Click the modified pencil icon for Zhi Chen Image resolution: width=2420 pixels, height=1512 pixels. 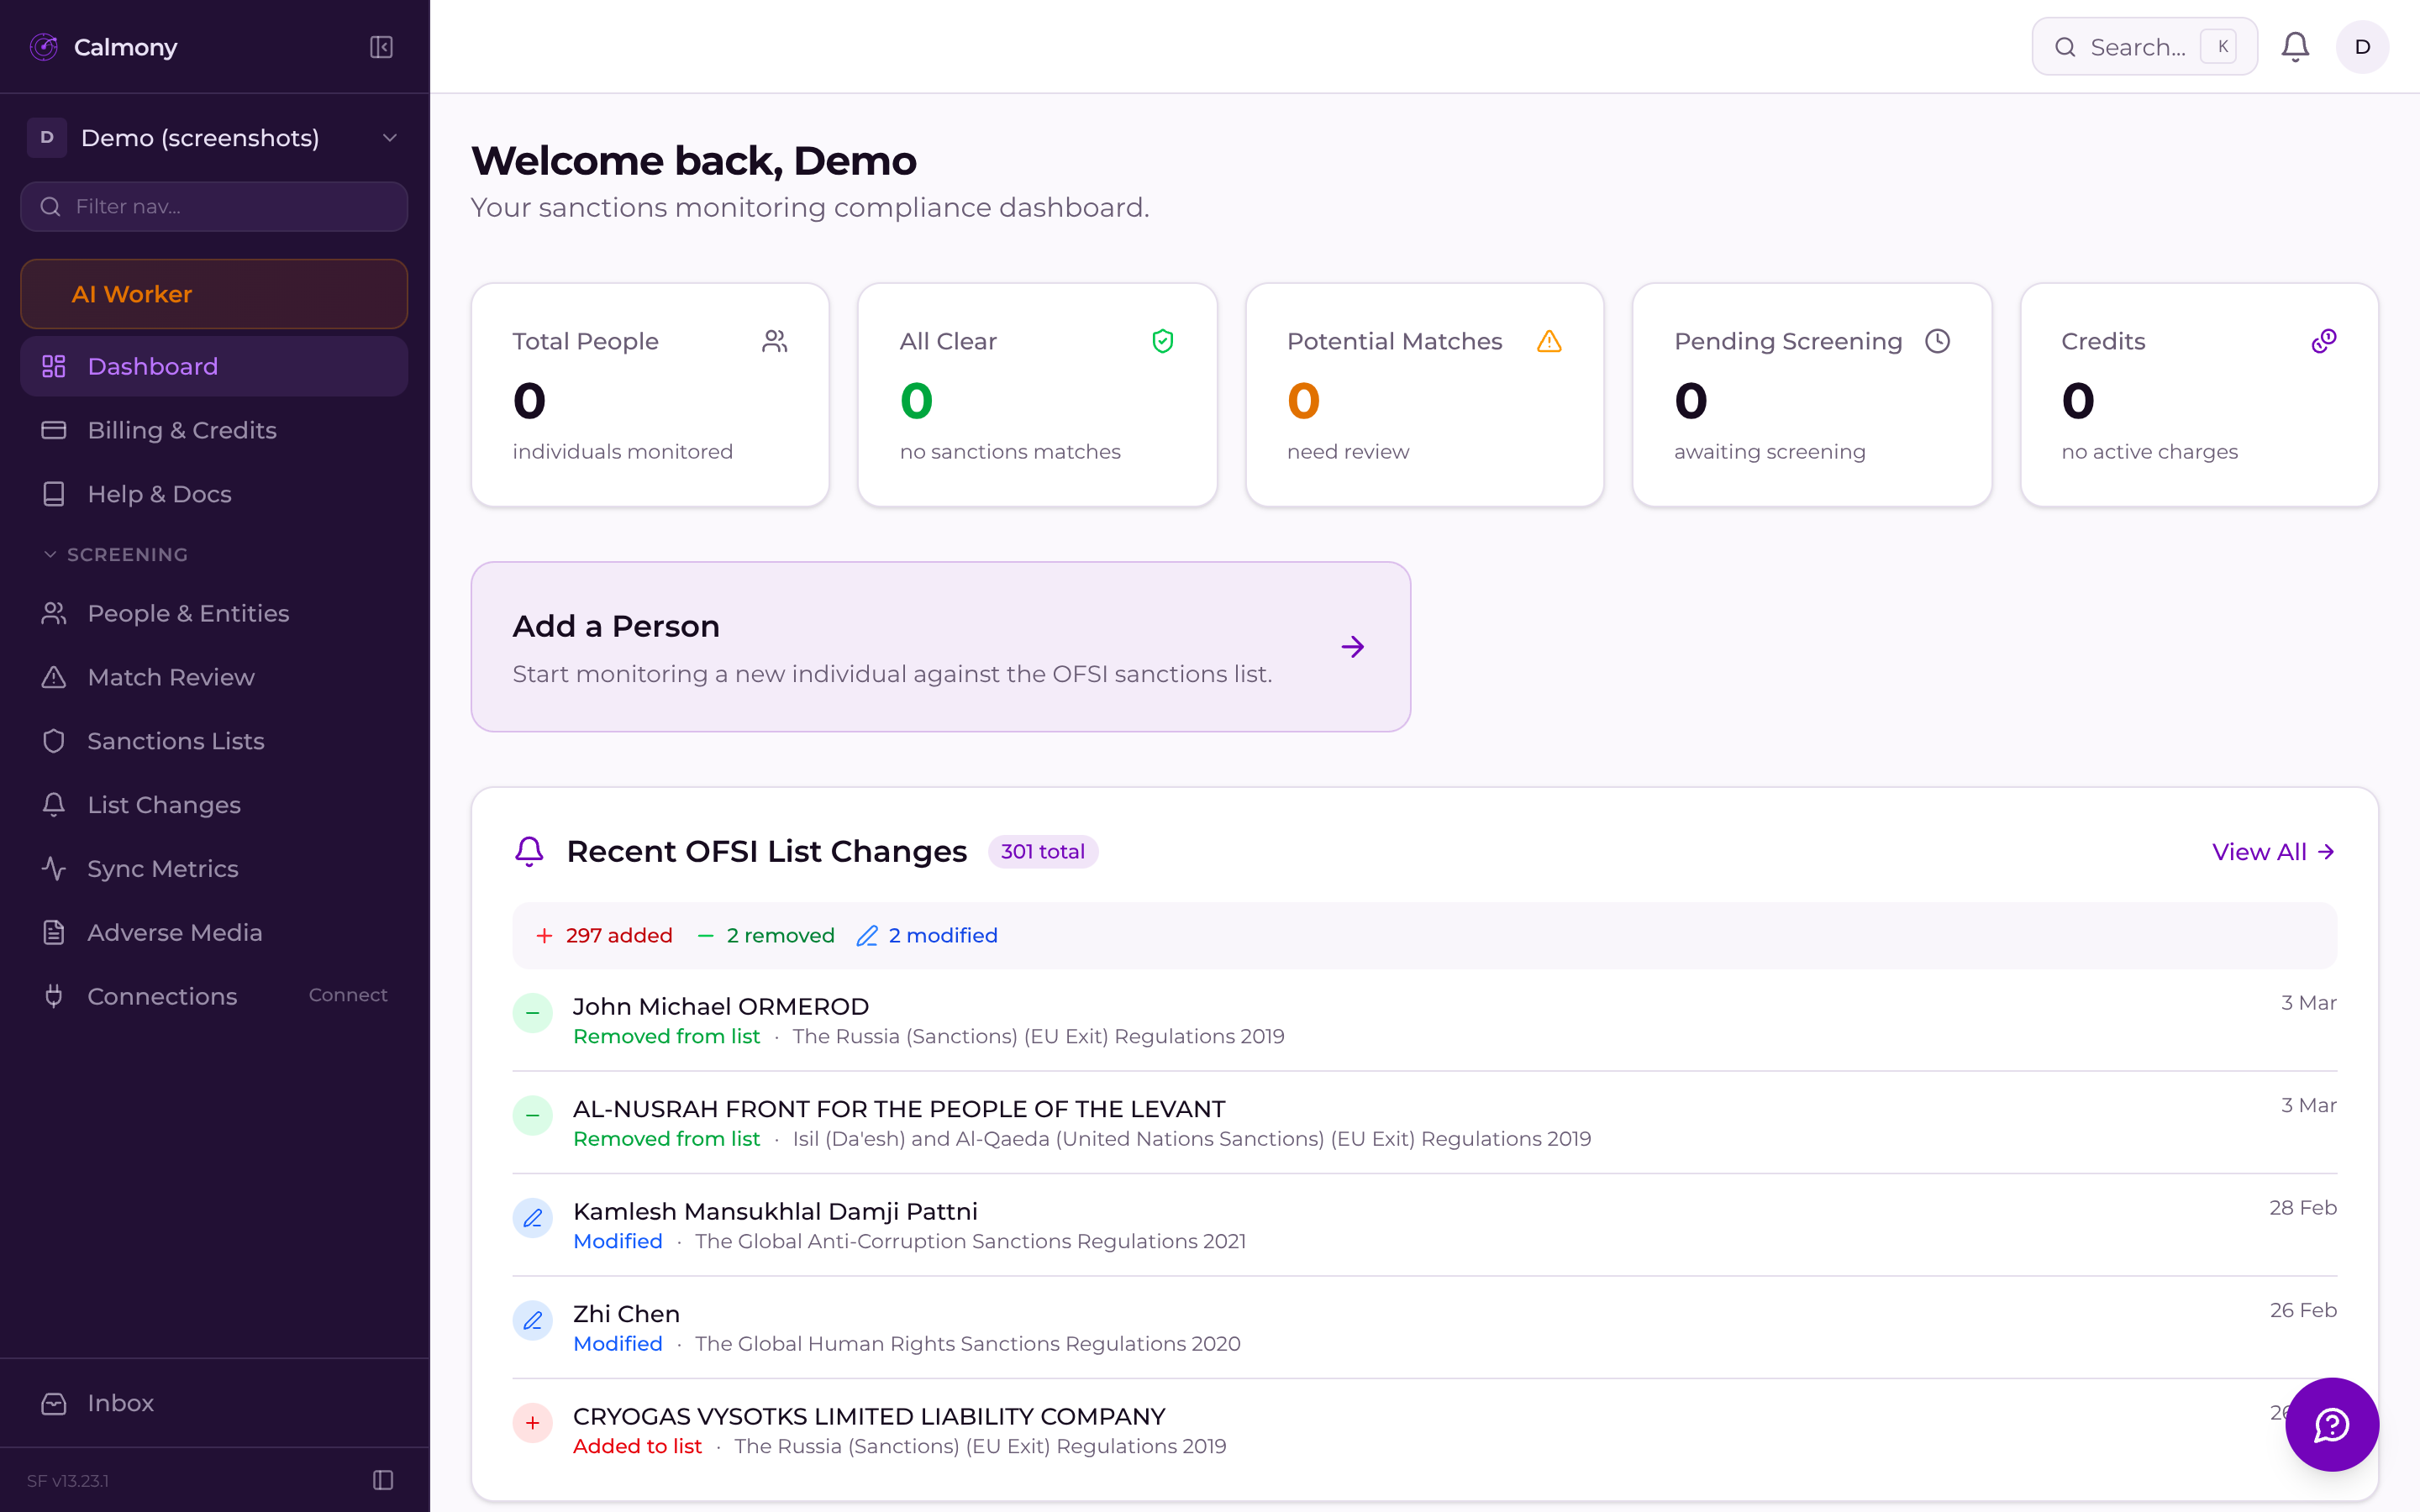click(x=533, y=1320)
